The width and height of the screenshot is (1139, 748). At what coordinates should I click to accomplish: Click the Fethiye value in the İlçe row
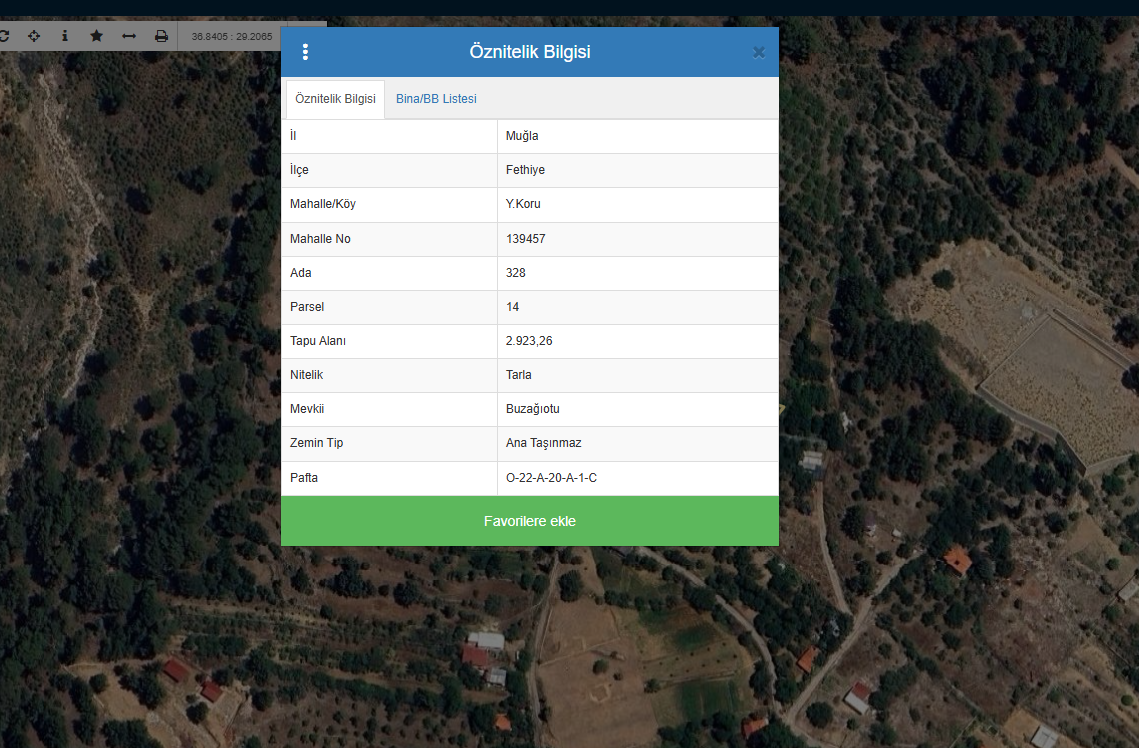coord(525,170)
